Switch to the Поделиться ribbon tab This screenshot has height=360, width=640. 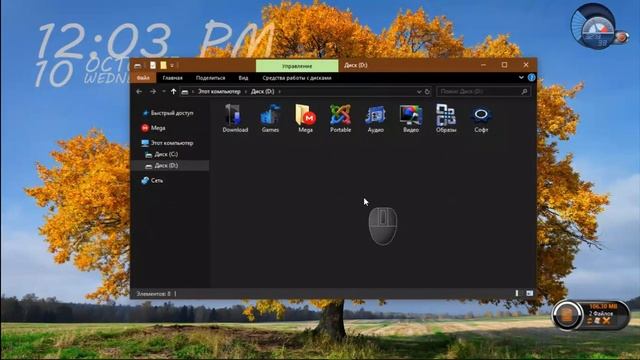(211, 78)
